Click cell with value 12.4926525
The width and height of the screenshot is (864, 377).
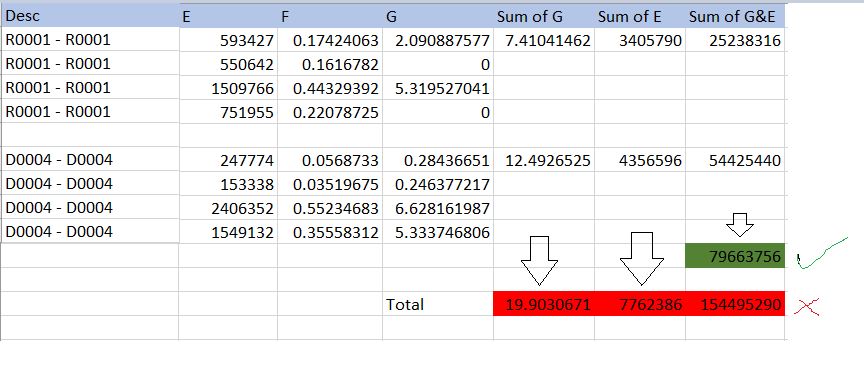click(544, 160)
